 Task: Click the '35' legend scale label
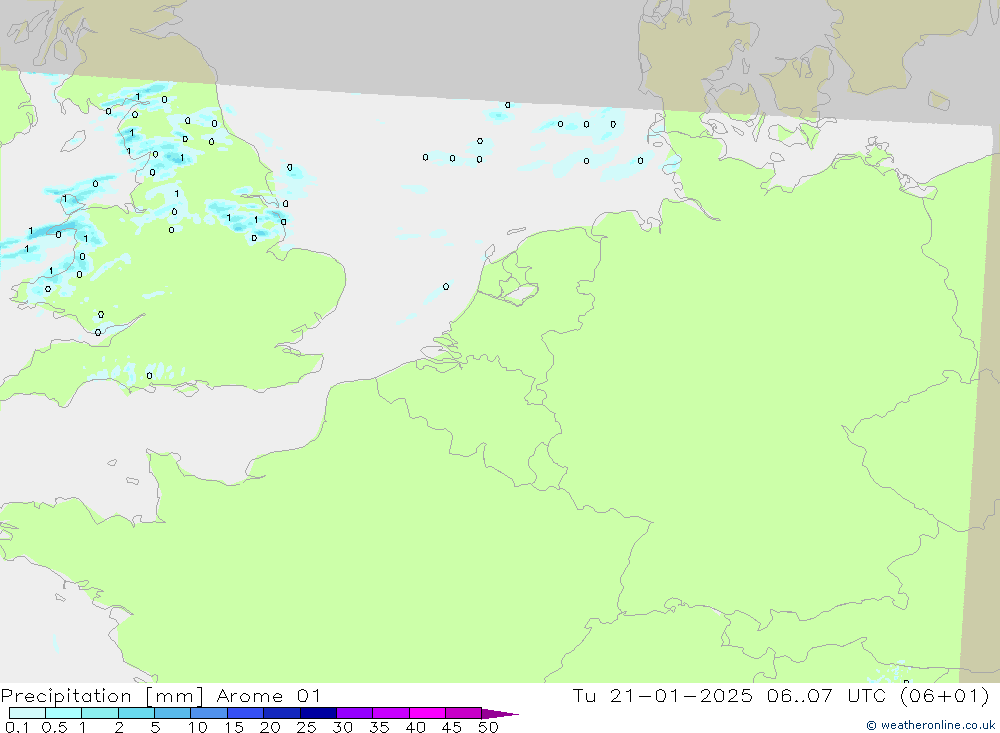tap(379, 727)
